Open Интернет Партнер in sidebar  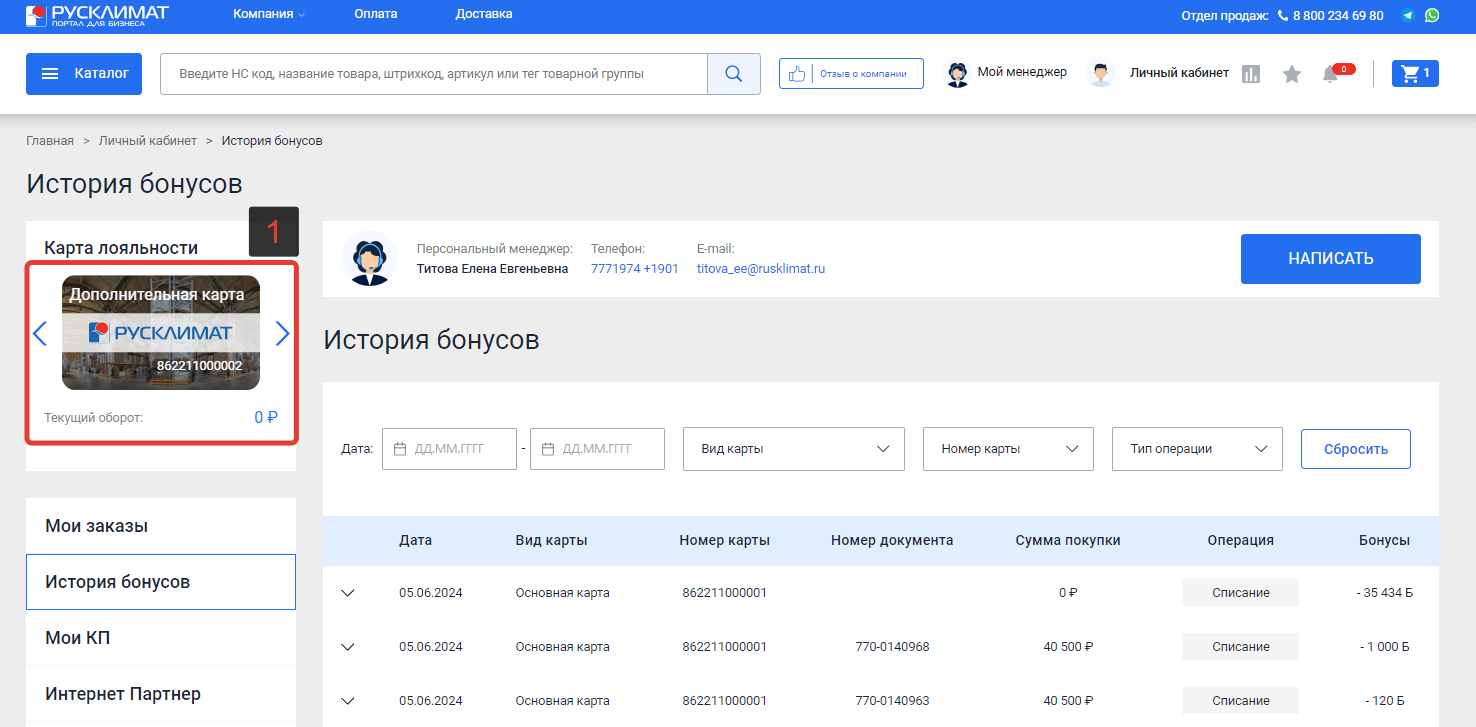(161, 694)
